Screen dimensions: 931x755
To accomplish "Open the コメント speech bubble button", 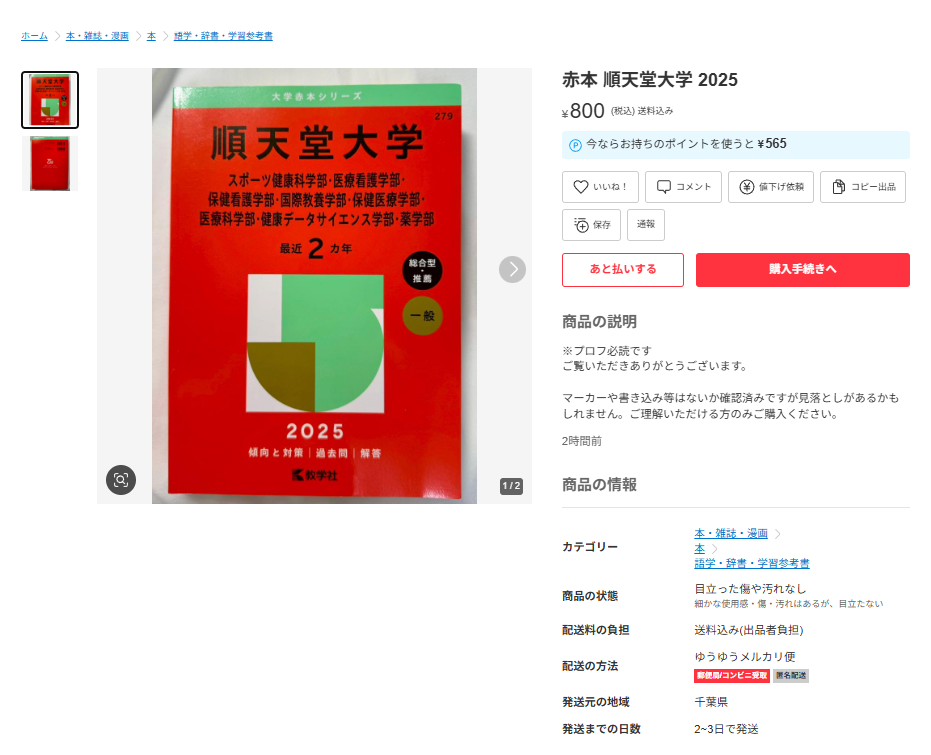I will tap(683, 187).
